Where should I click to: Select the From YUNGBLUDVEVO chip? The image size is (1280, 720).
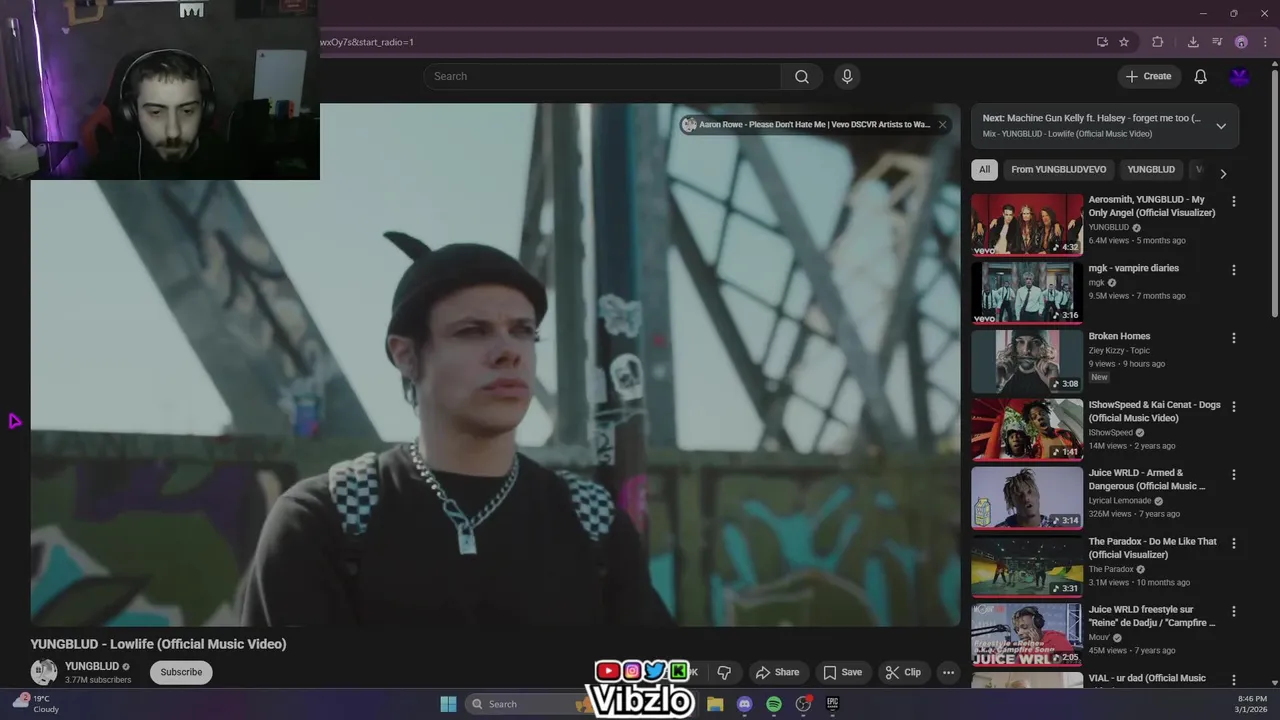pos(1058,170)
